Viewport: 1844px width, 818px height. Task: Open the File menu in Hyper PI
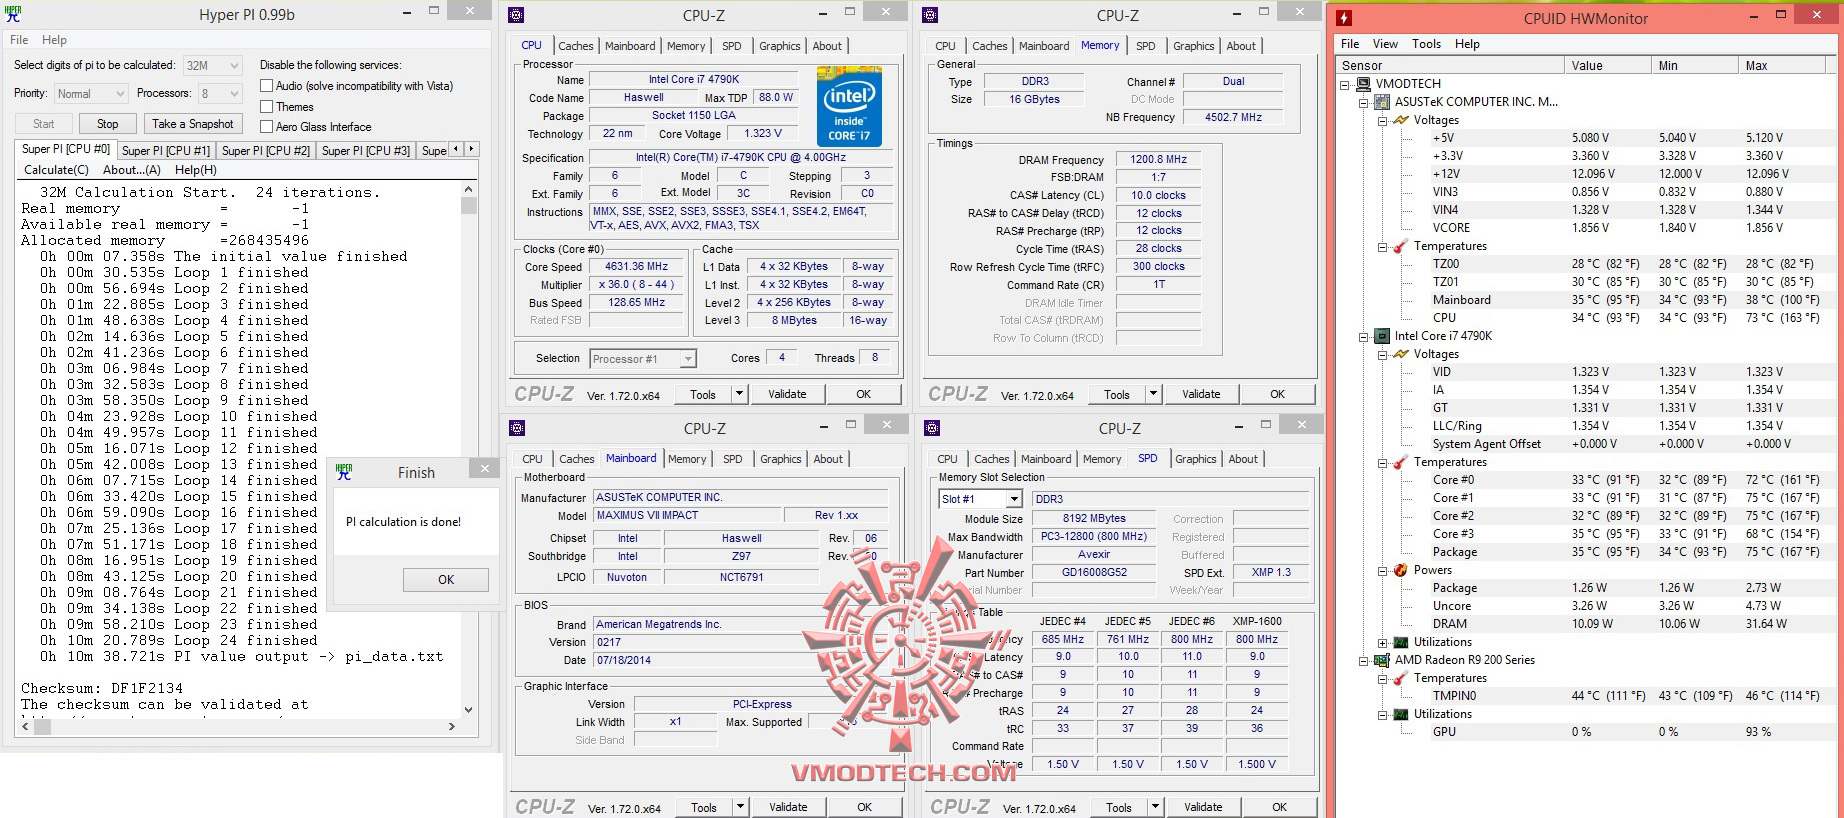coord(19,40)
